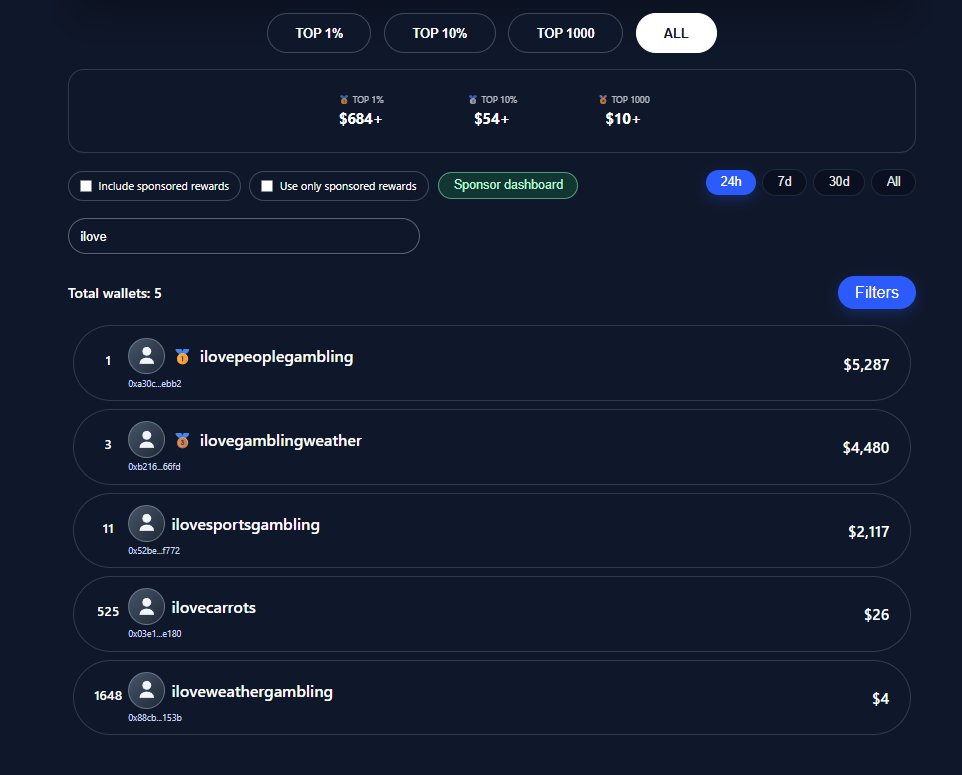Click the $26 amount

(876, 615)
